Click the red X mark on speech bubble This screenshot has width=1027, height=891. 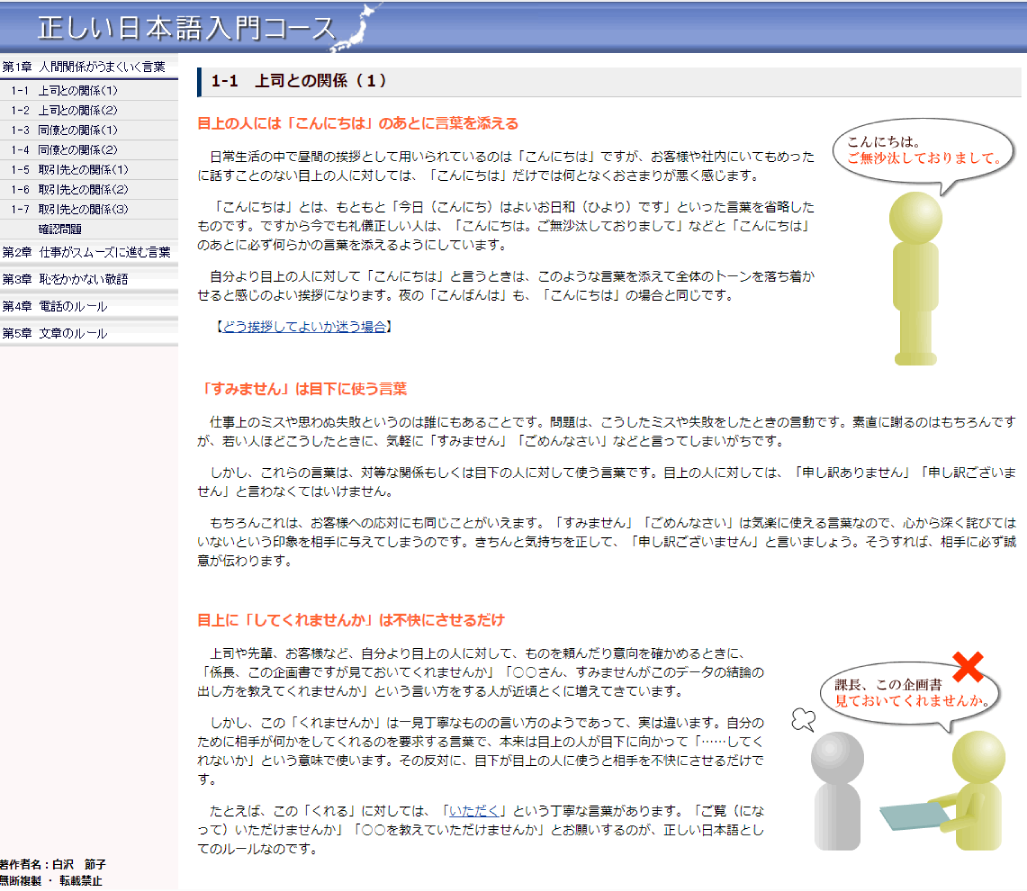(967, 666)
